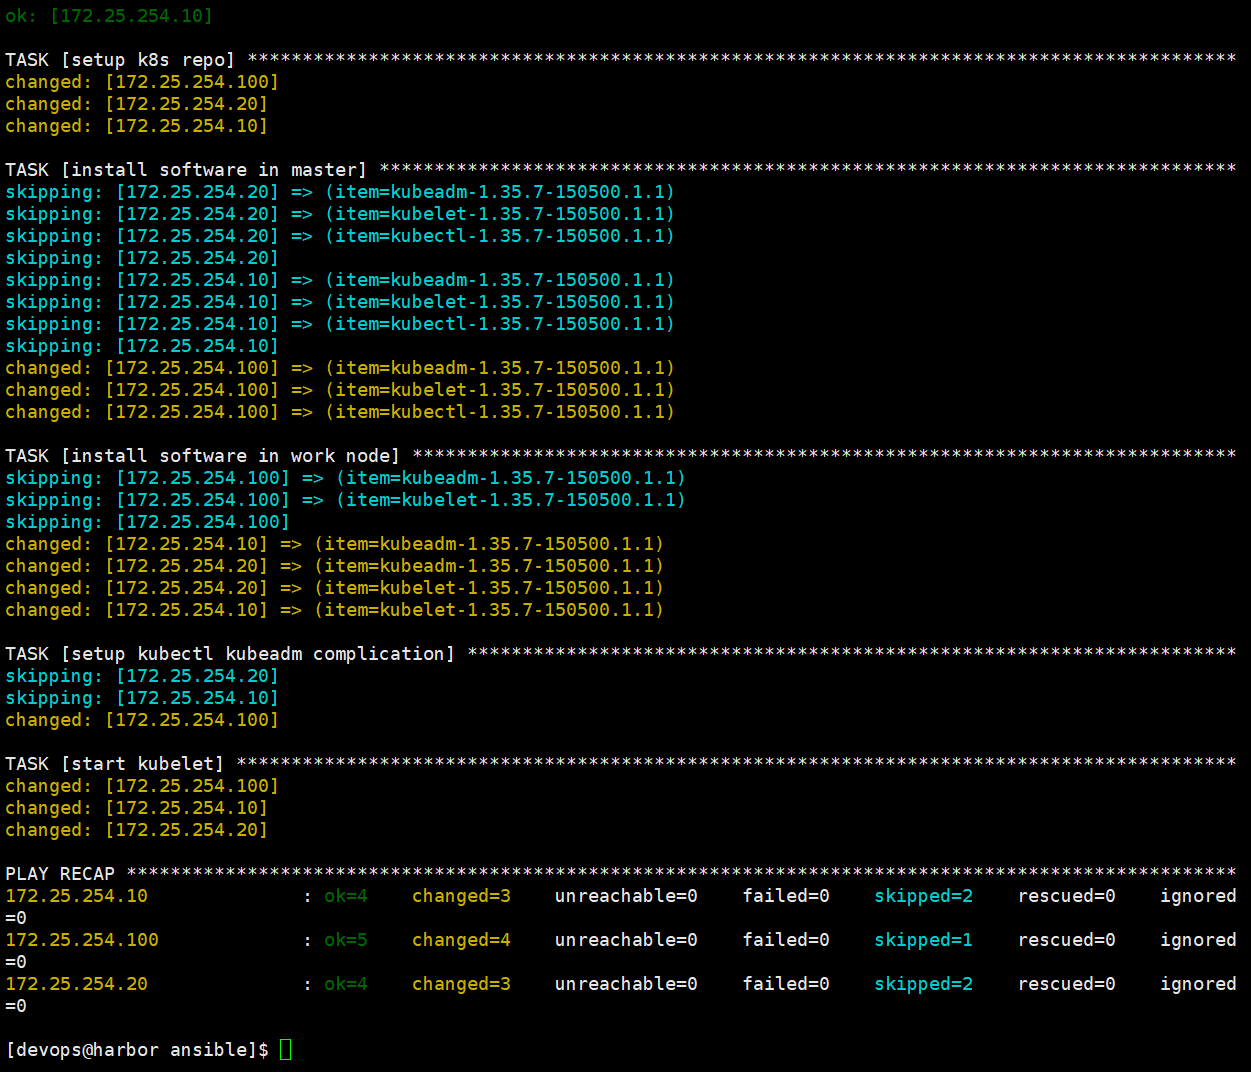Viewport: 1251px width, 1072px height.
Task: Click skipping 172.25.254.10 kubectl item line
Action: tap(340, 324)
